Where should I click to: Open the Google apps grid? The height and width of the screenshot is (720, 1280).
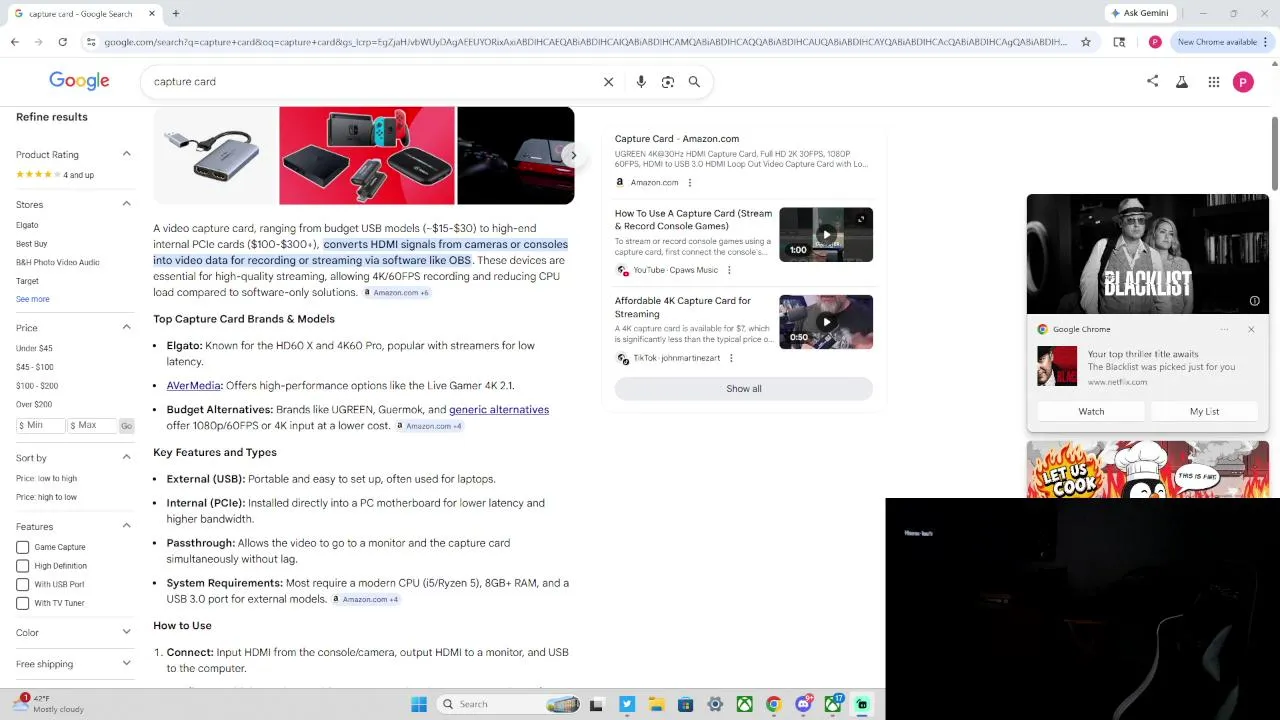click(x=1214, y=82)
